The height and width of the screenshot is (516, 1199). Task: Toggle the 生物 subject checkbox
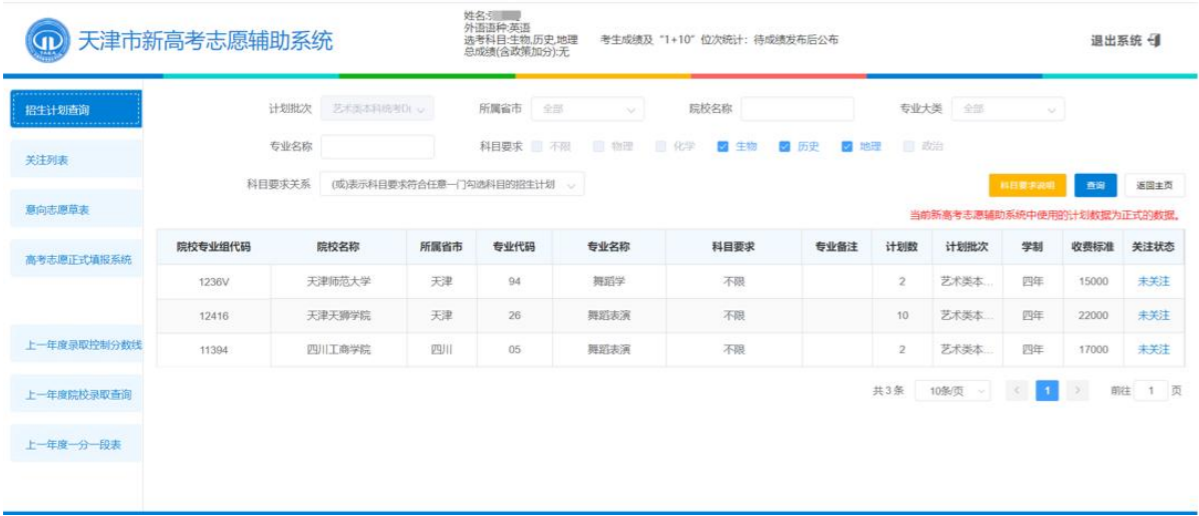pos(722,146)
